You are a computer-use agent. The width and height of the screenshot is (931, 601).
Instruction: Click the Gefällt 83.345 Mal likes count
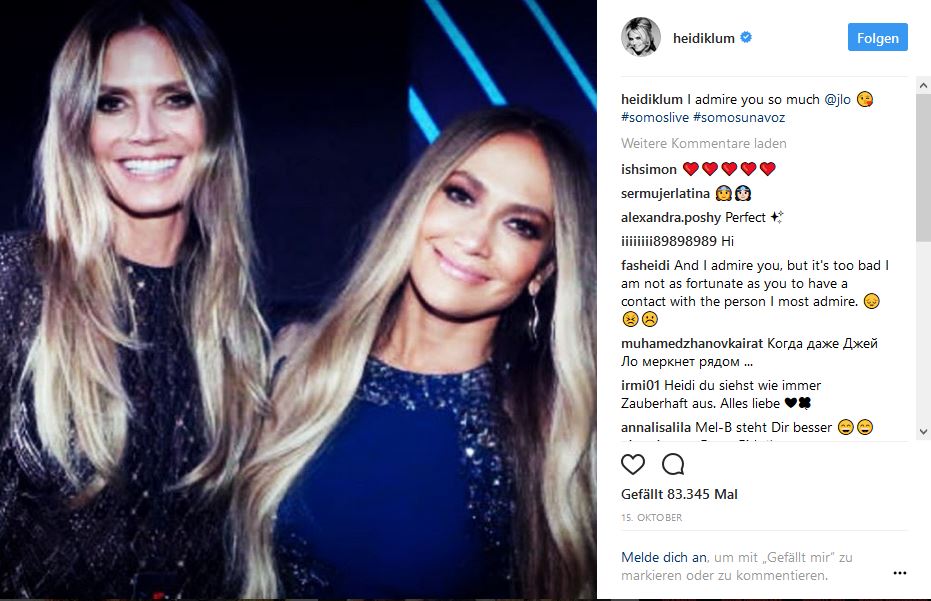click(679, 494)
